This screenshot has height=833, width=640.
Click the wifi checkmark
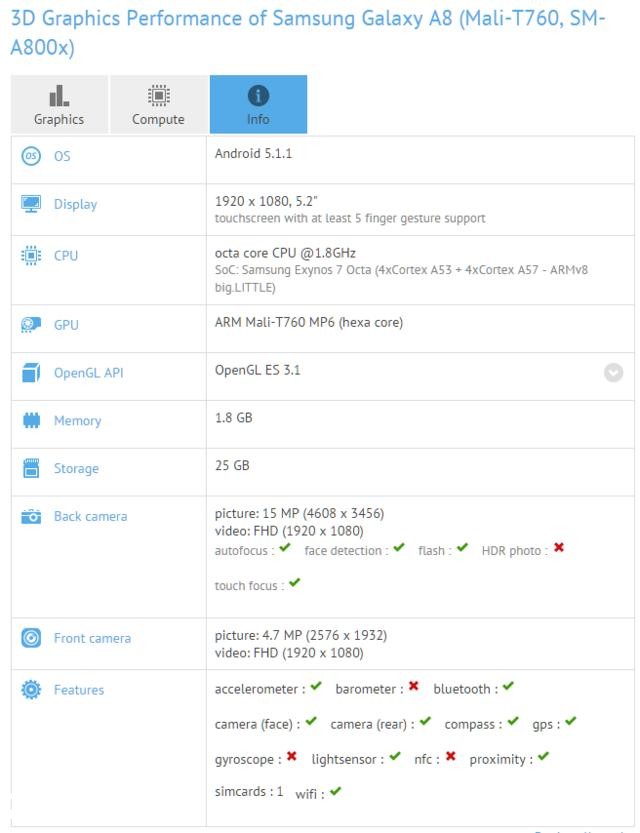335,791
